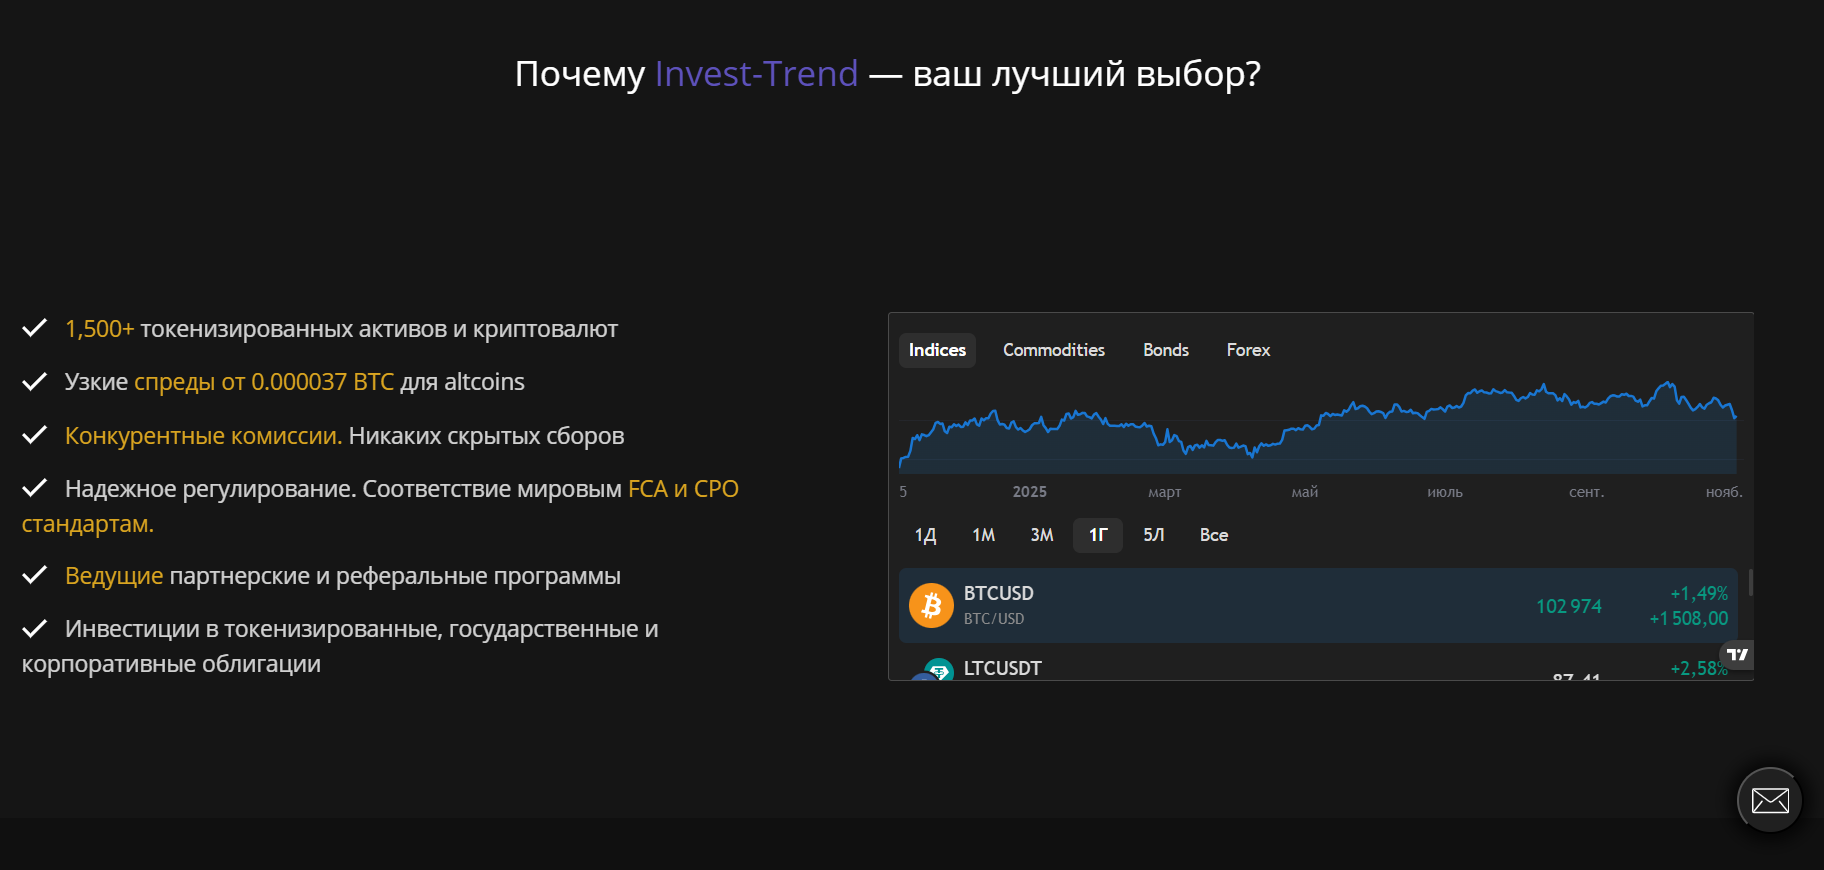Click the 2025 axis label
This screenshot has width=1824, height=870.
1029,492
